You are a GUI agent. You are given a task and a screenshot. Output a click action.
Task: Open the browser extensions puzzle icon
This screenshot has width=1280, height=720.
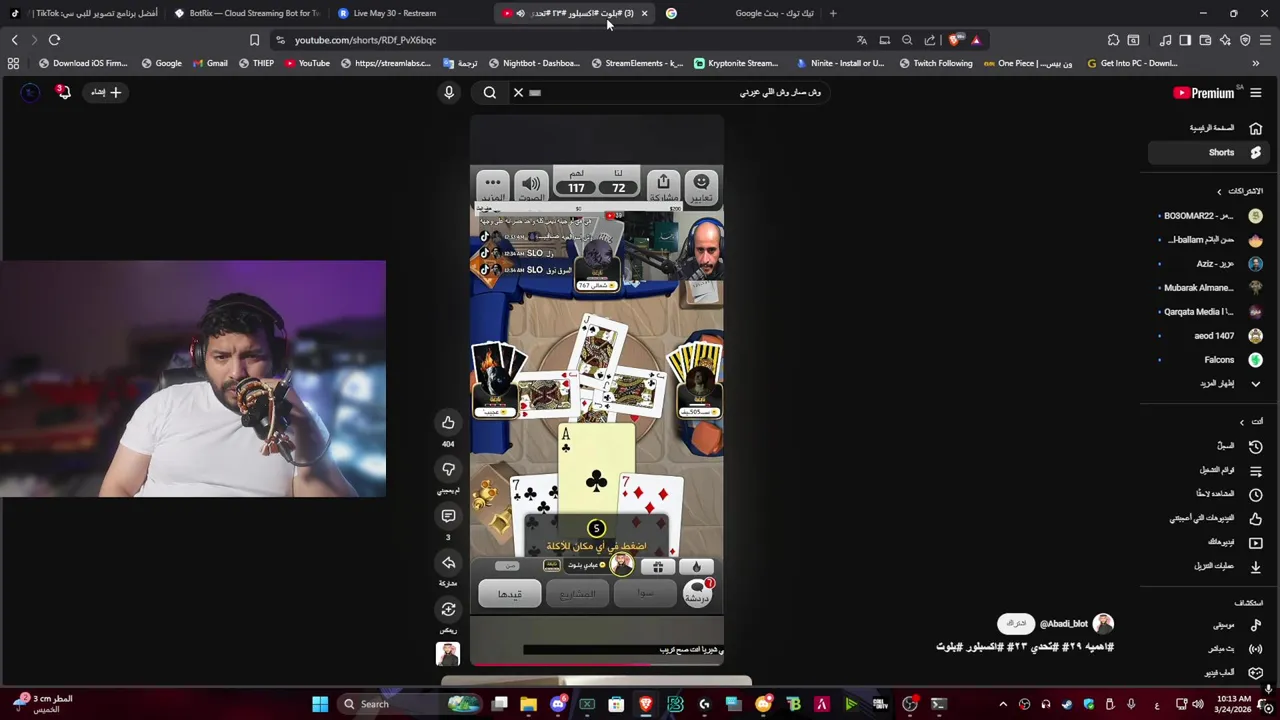[x=1113, y=40]
